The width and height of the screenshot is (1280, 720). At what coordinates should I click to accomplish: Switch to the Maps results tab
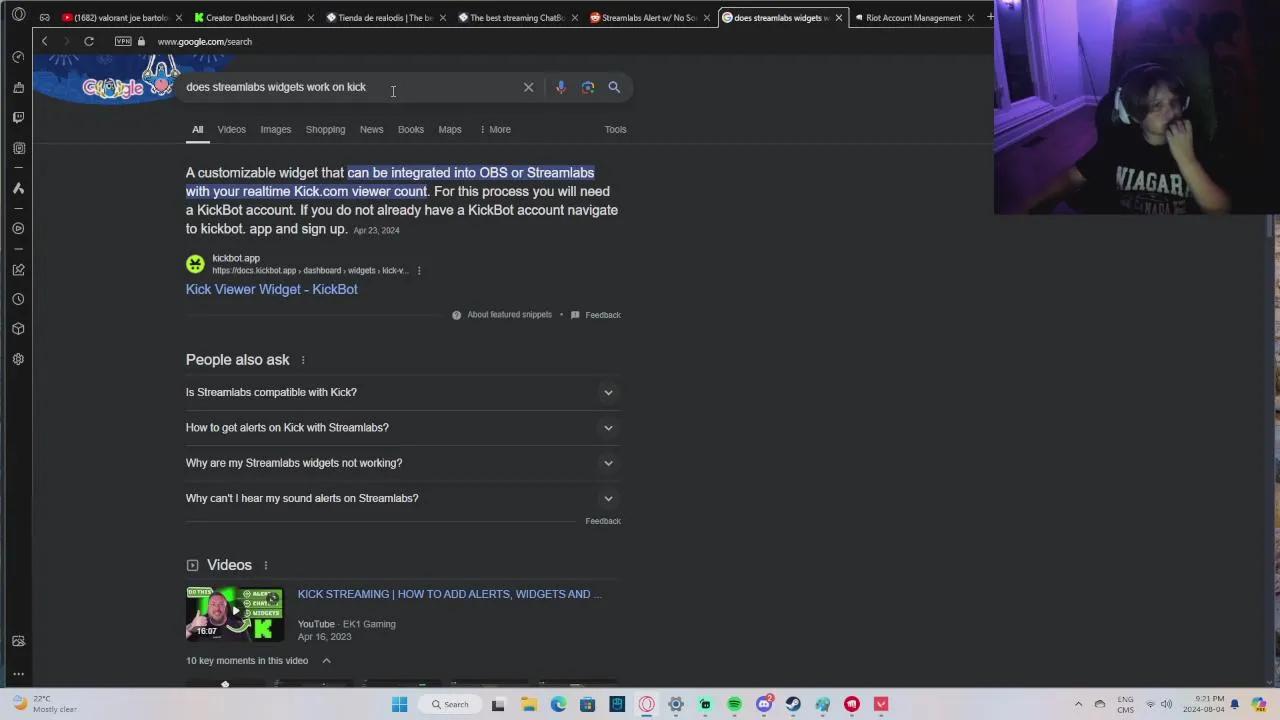pyautogui.click(x=450, y=129)
